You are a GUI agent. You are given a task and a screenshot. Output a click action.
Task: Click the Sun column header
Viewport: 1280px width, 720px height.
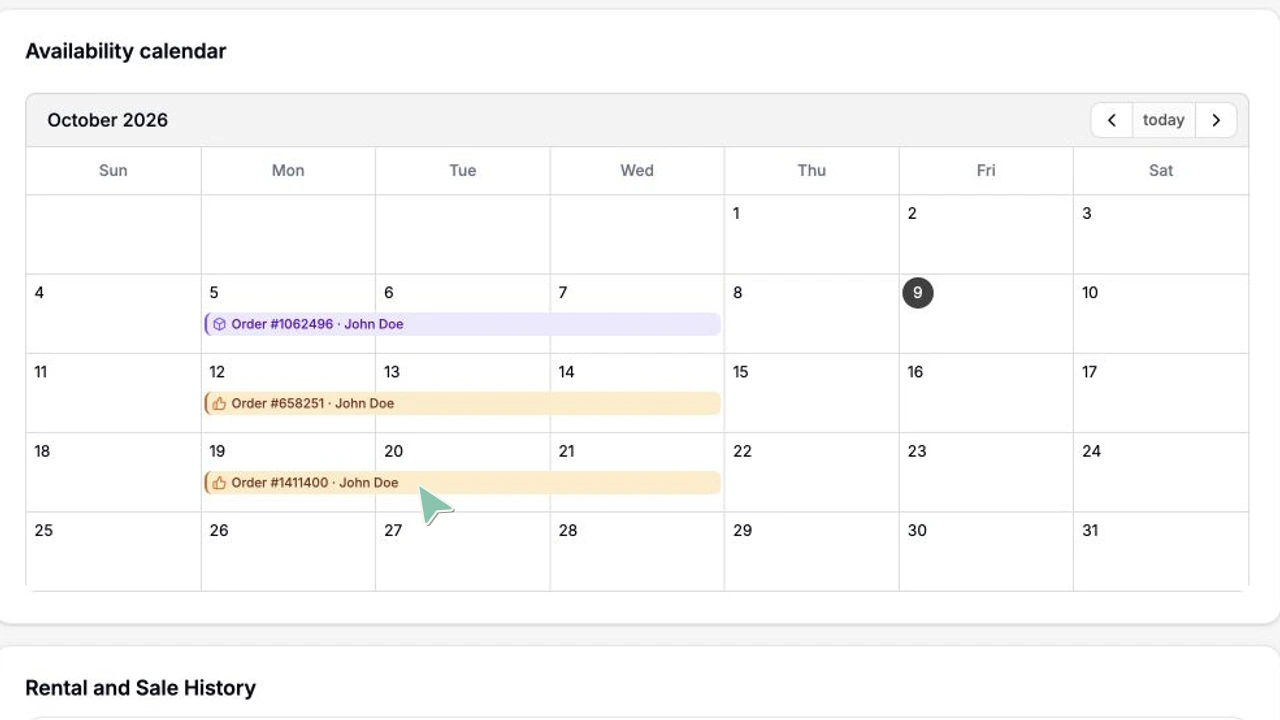tap(113, 170)
